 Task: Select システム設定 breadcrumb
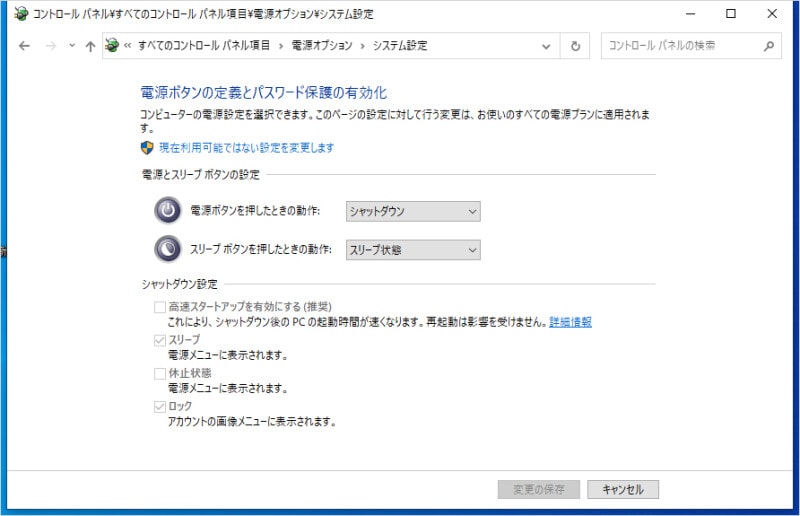[x=400, y=45]
